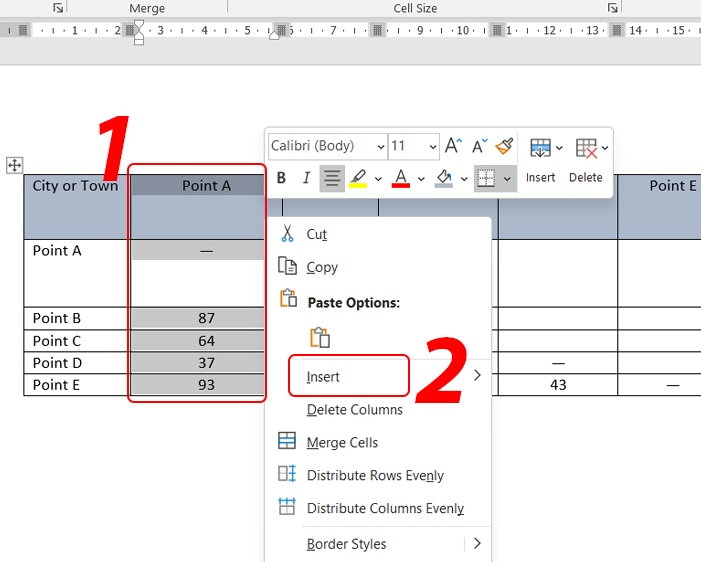Click the Border Styles submenu chevron
701x562 pixels.
coord(477,544)
